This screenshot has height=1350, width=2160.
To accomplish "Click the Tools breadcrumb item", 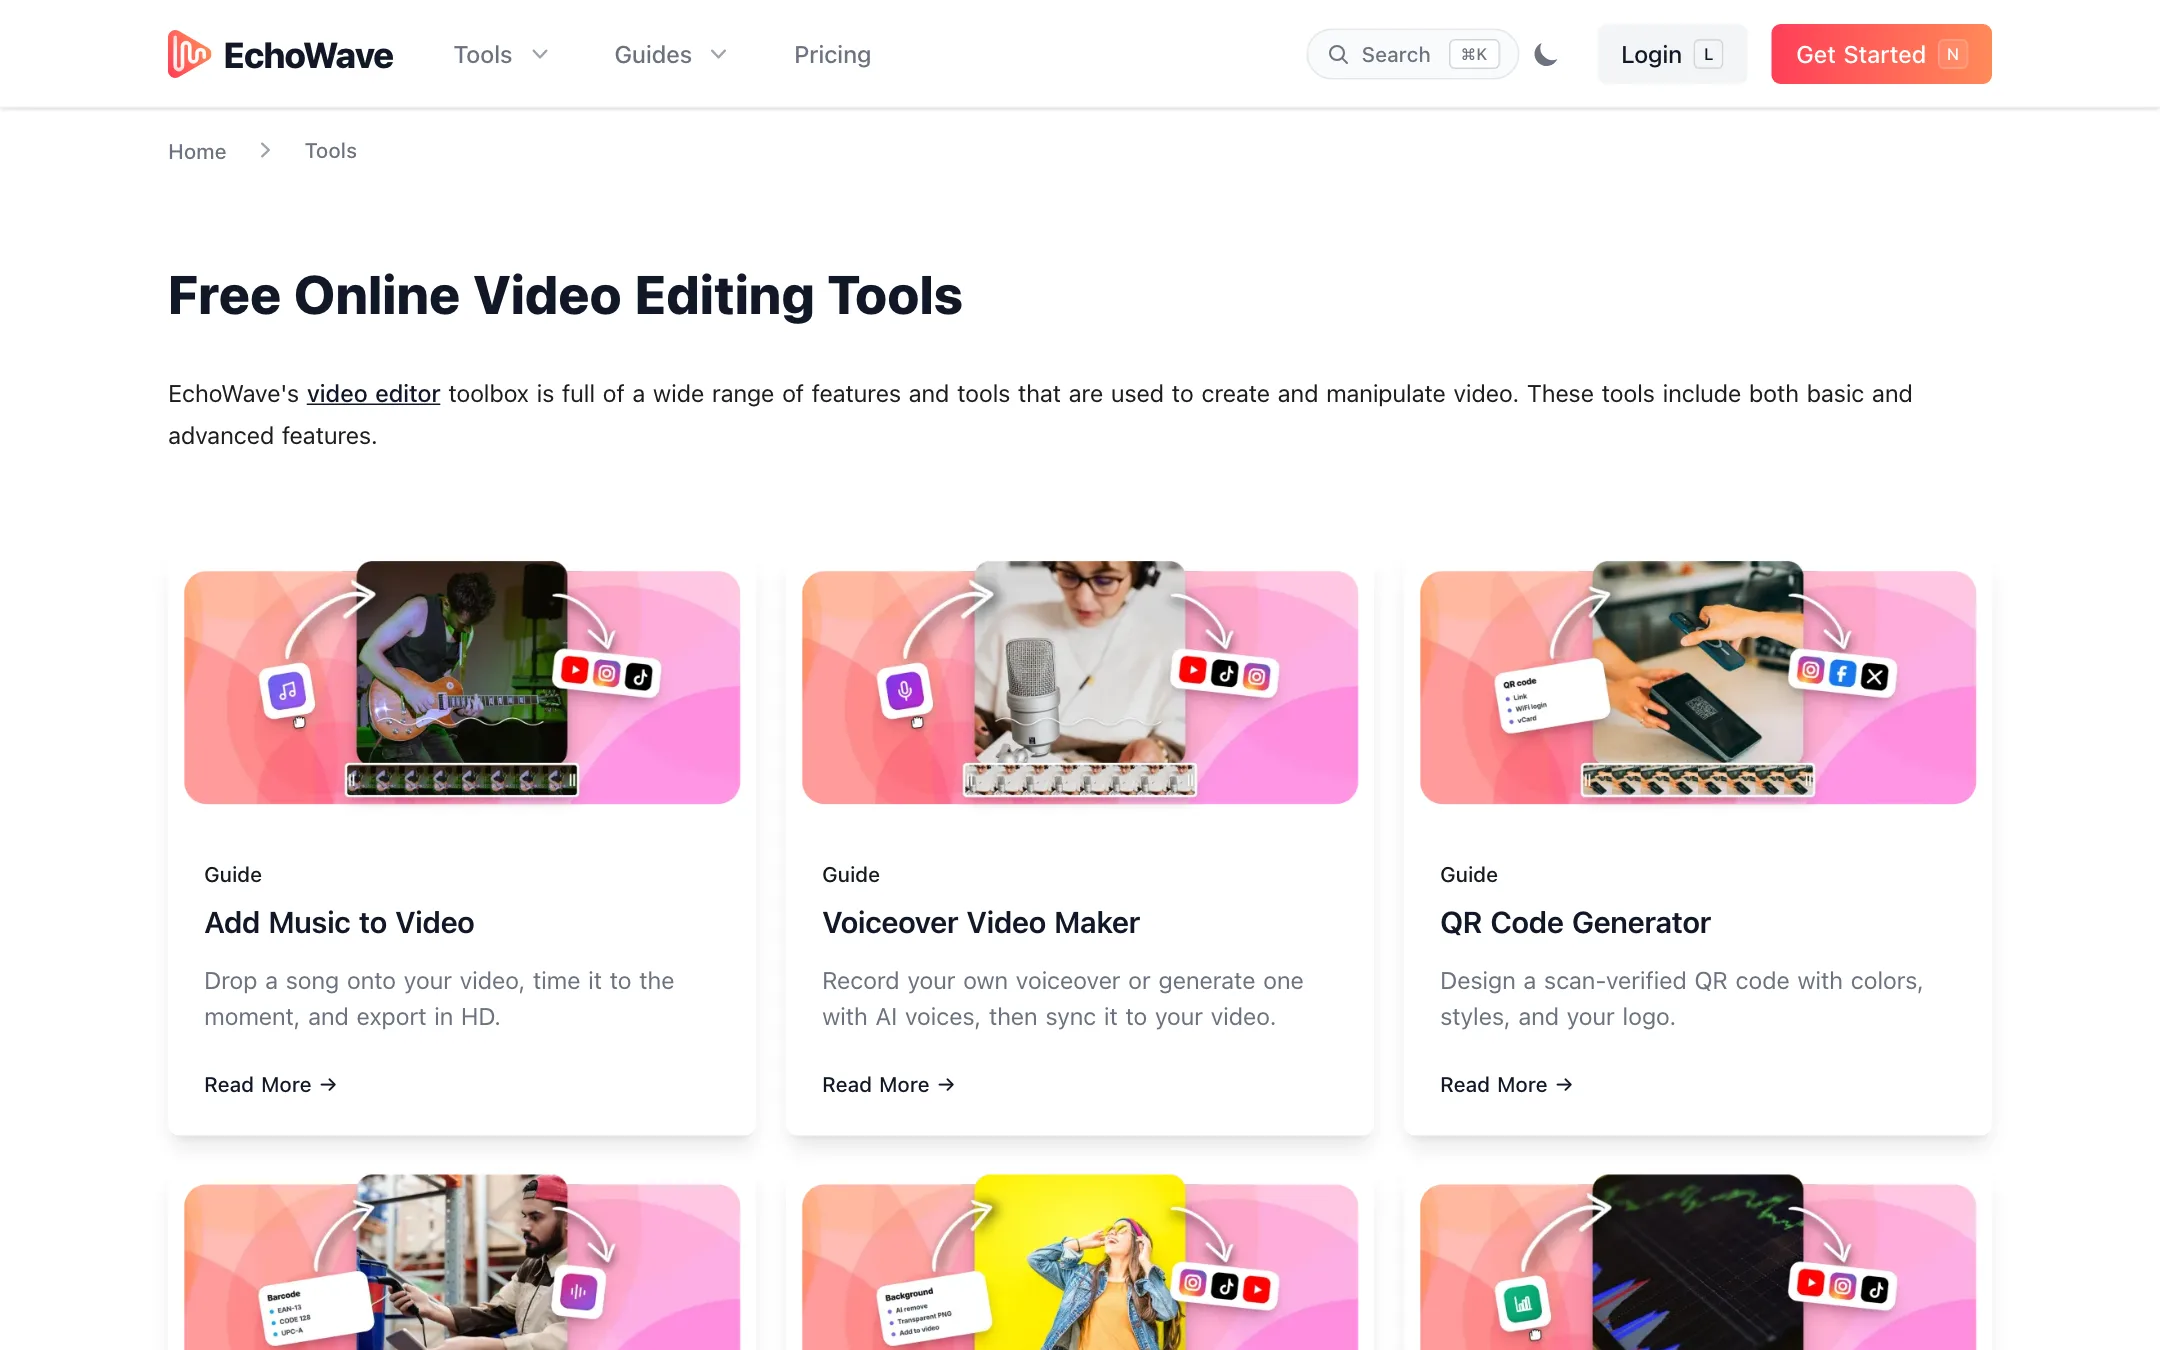I will tap(330, 151).
